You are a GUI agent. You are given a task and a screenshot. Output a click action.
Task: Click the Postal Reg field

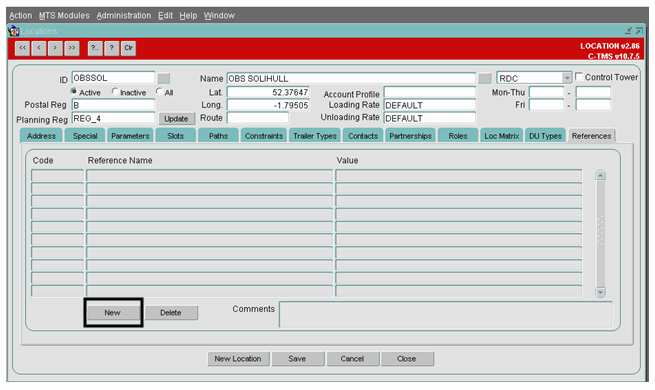[113, 105]
